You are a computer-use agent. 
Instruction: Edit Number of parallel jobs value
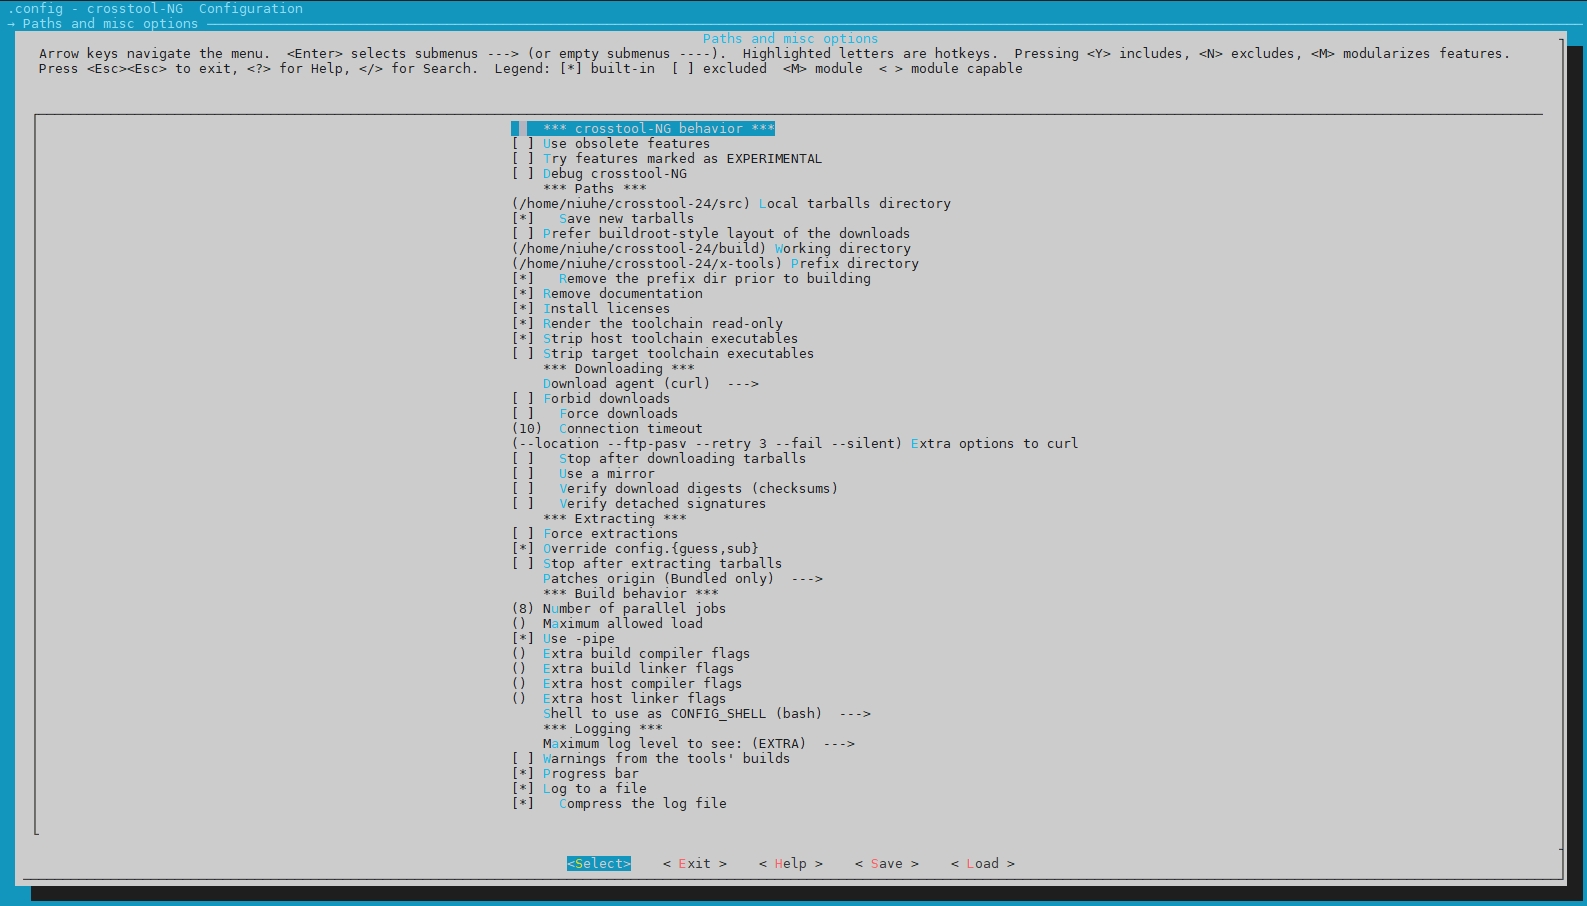click(x=619, y=609)
